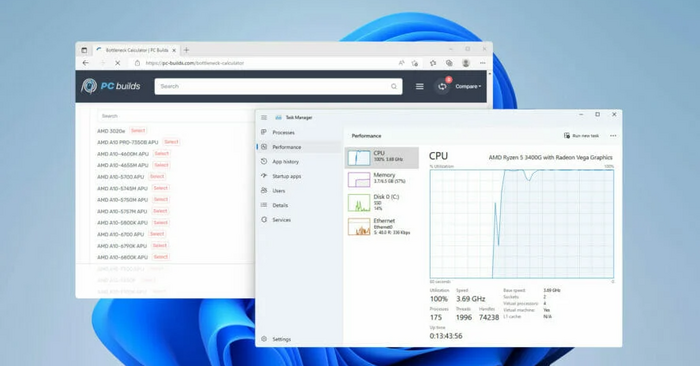Viewport: 700px width, 366px height.
Task: Open a new browser tab
Action: [x=186, y=50]
